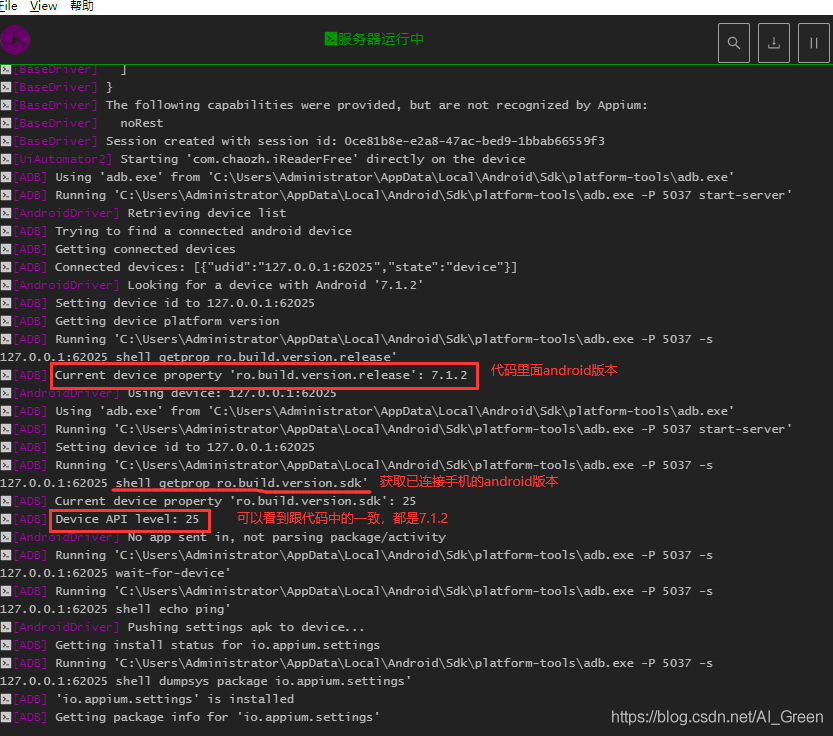Select line 'Using device: 127.0.0.1:62025'
Viewport: 833px width, 736px height.
point(232,393)
